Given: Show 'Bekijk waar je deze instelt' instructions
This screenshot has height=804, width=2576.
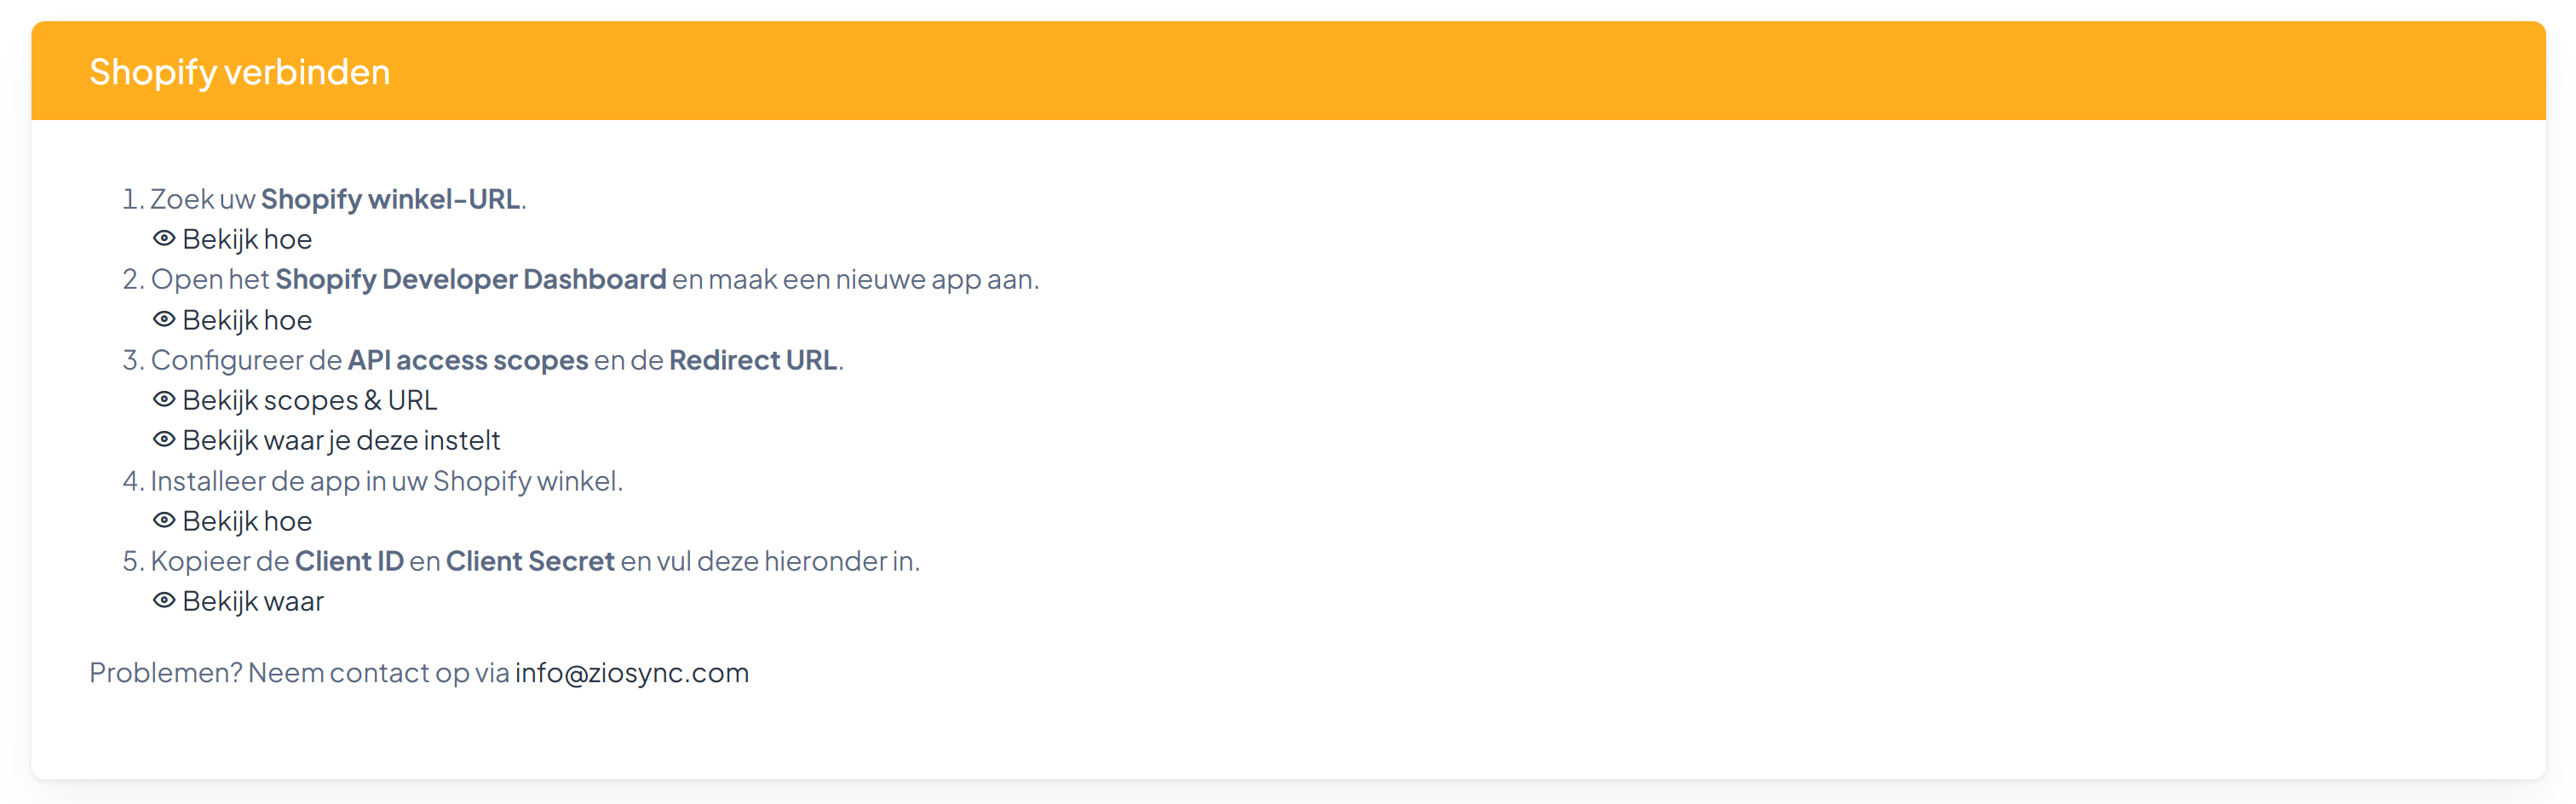Looking at the screenshot, I should point(341,440).
